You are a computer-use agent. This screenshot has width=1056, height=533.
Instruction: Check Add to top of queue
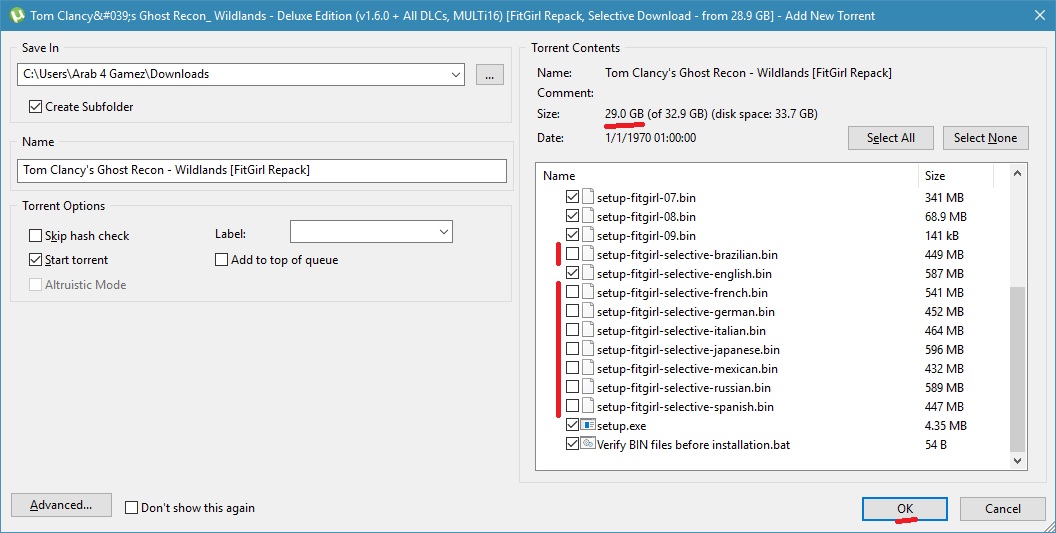(221, 259)
